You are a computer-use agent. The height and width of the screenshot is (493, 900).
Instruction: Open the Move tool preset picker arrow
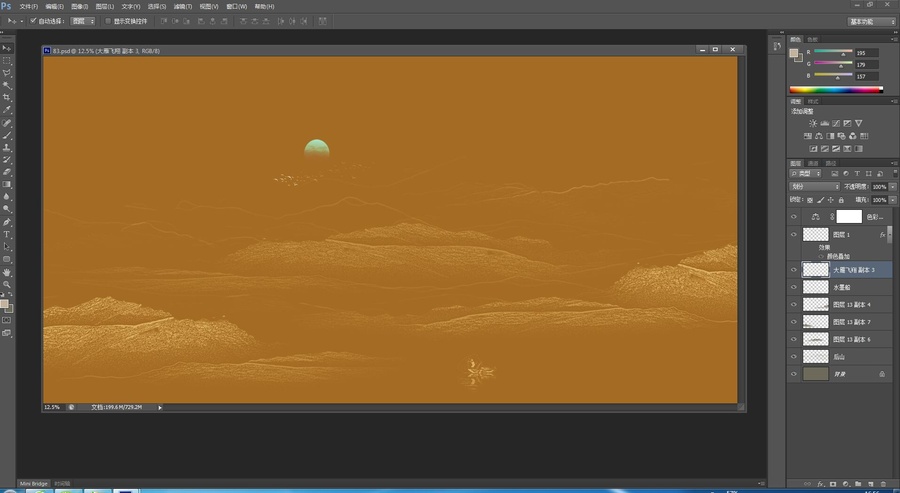point(22,21)
